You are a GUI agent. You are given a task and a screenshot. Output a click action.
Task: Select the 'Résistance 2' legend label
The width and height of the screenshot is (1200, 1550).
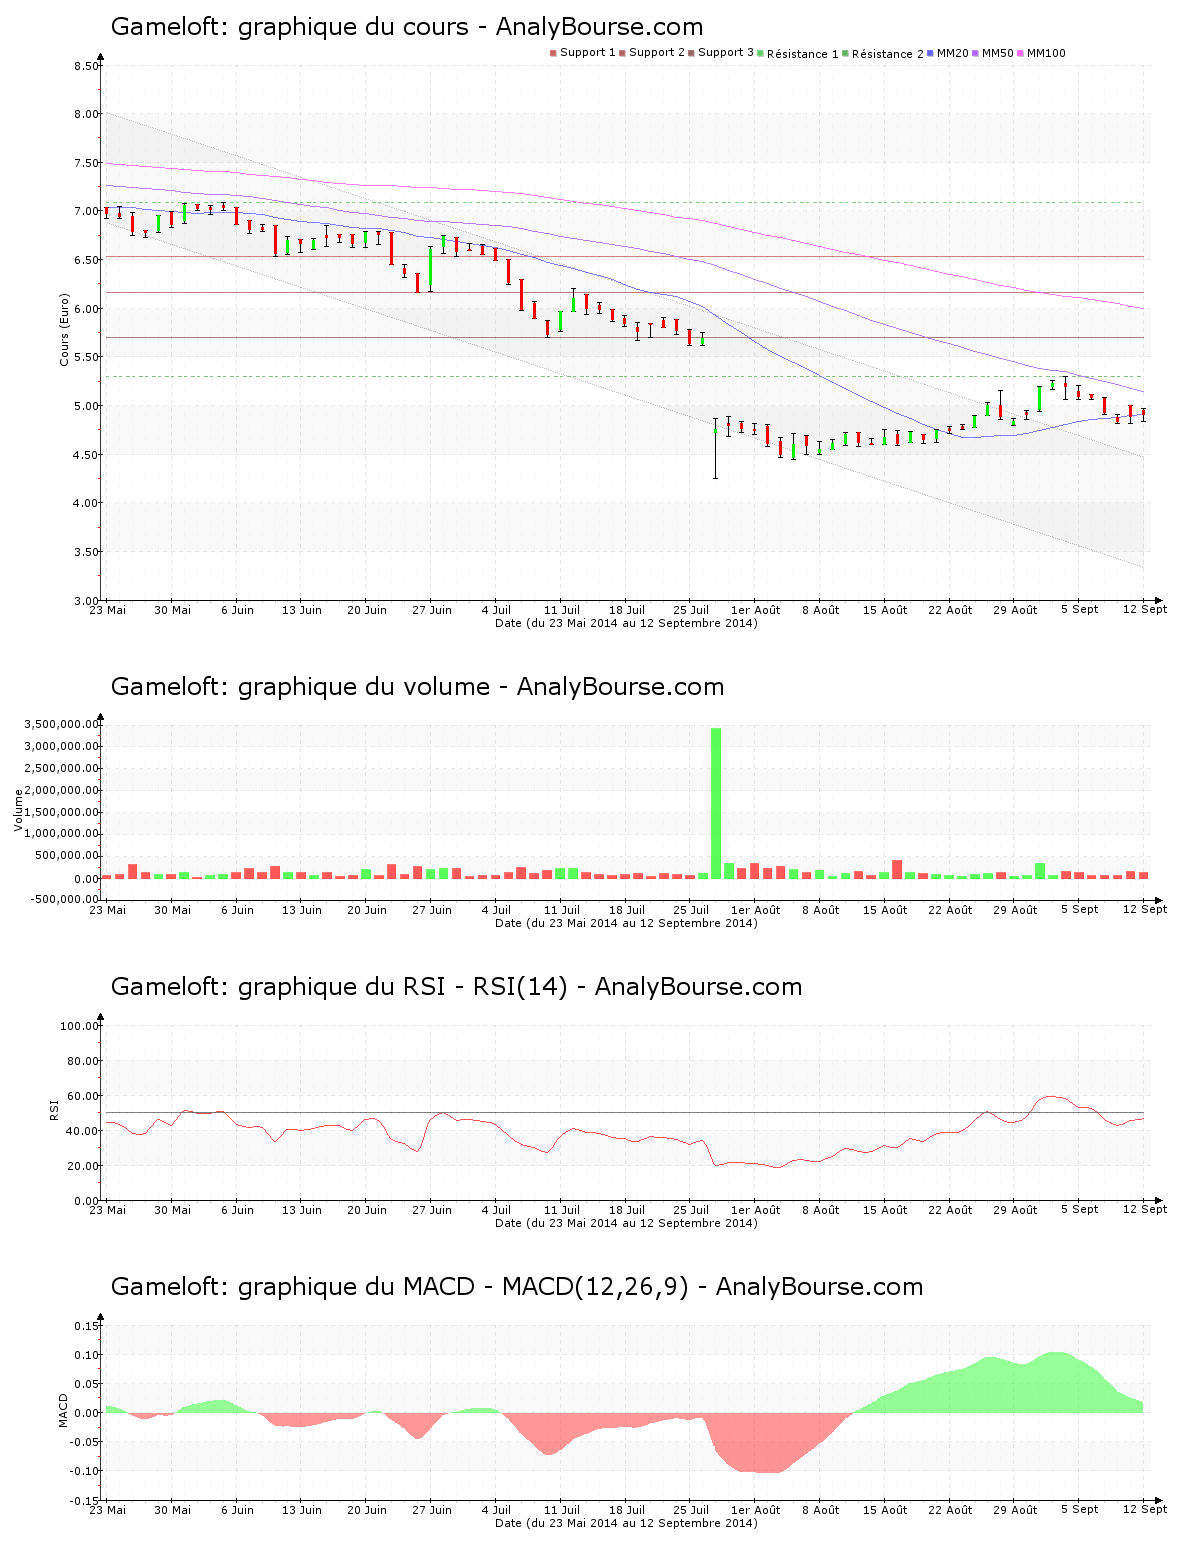(x=888, y=53)
